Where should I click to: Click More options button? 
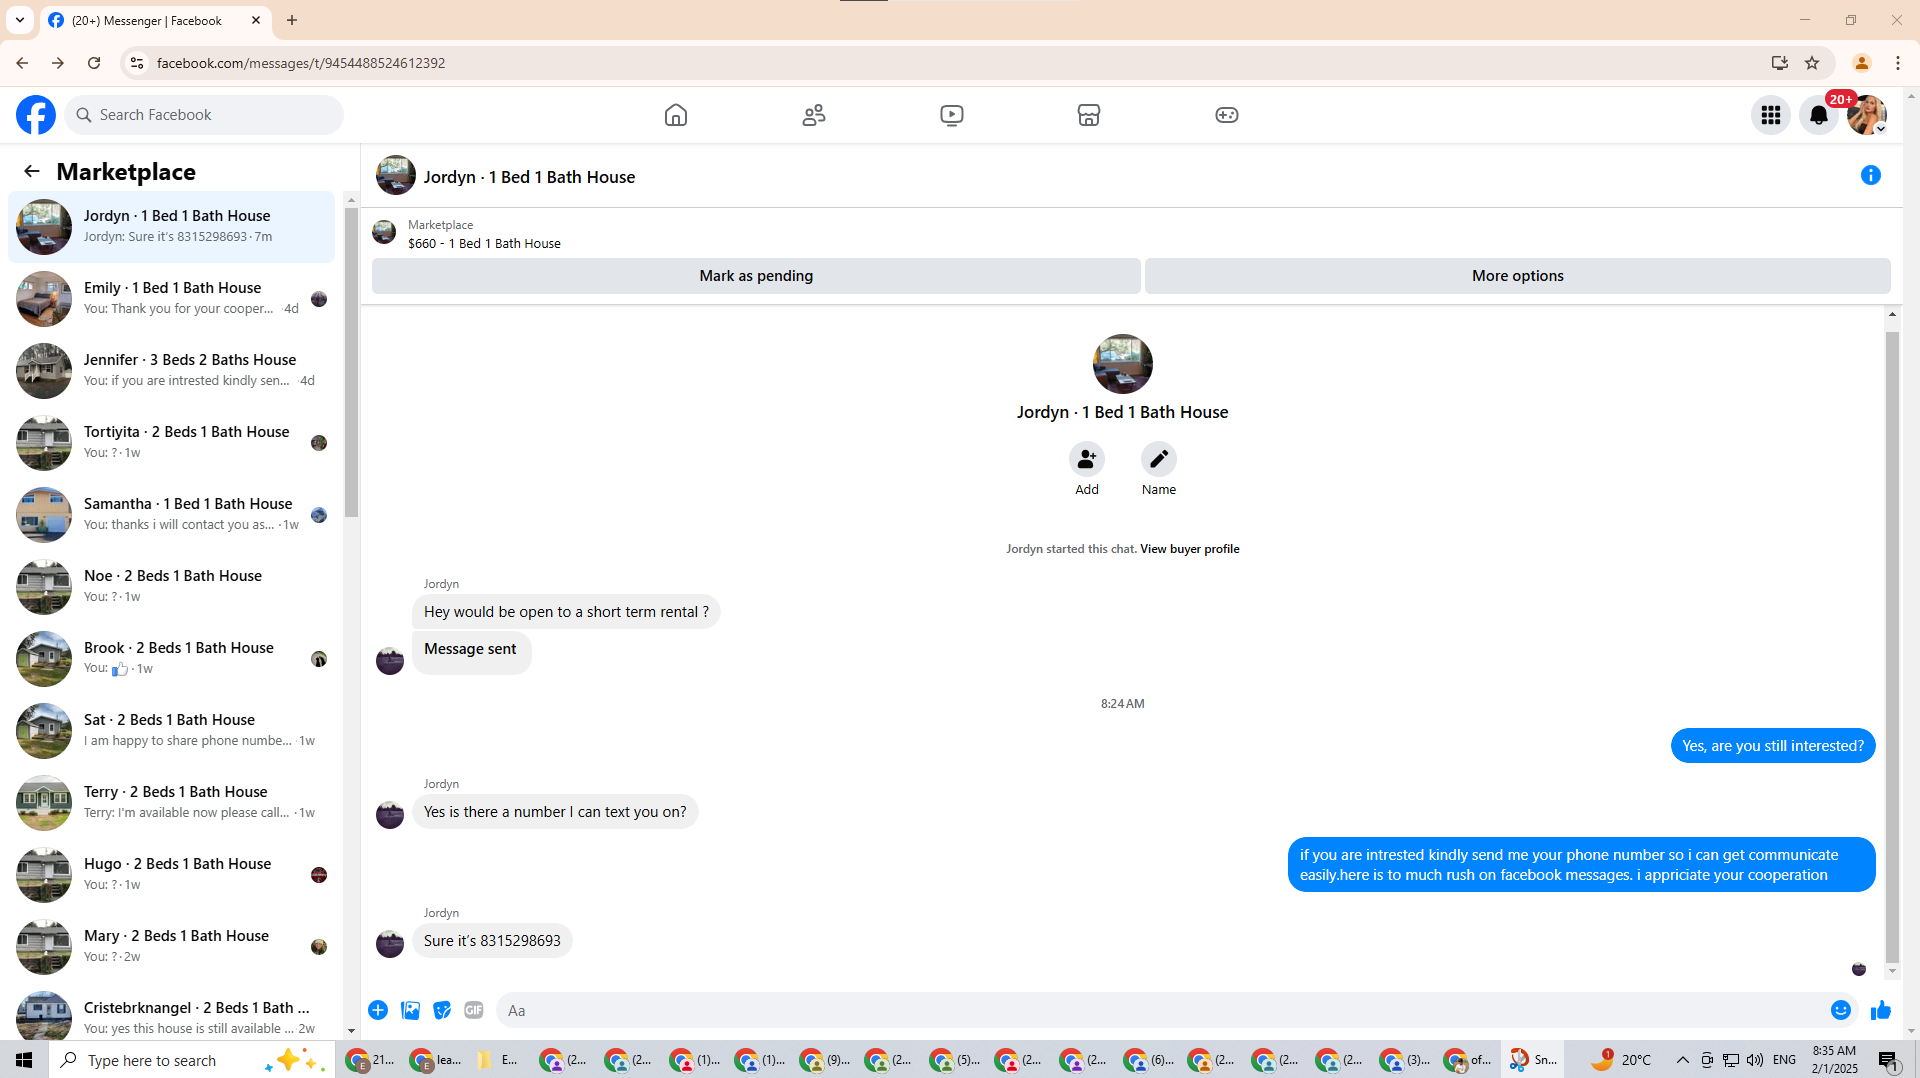[1517, 276]
